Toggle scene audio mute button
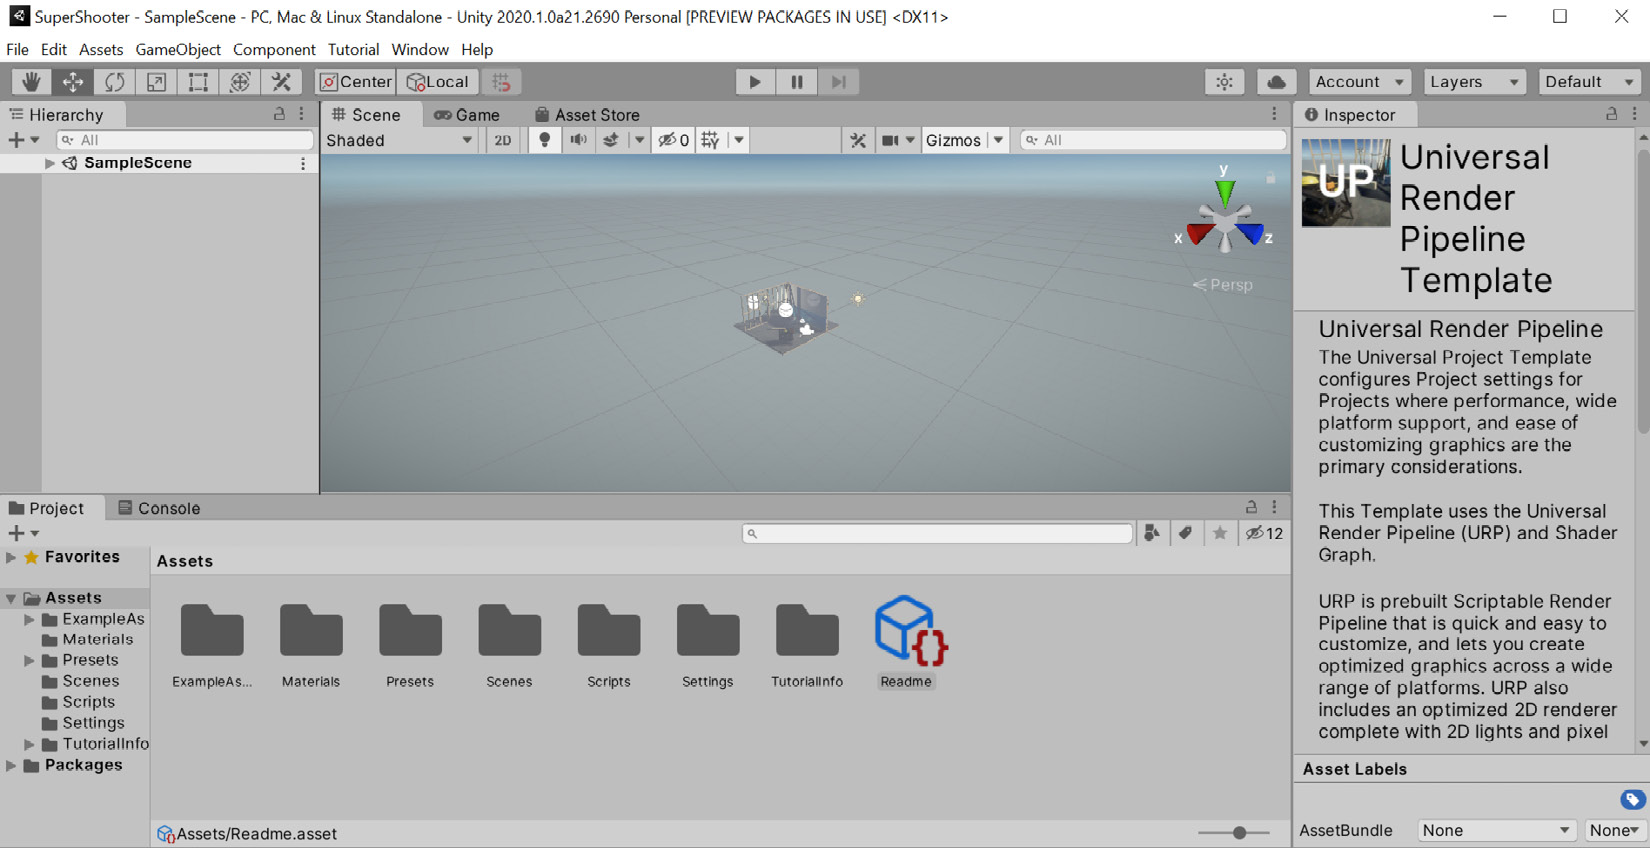Screen dimensions: 1650x848 click(578, 140)
